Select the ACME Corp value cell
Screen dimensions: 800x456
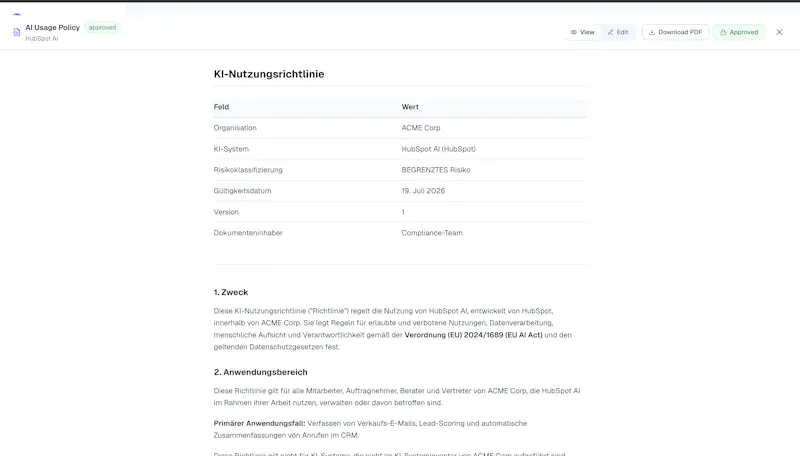pos(421,128)
